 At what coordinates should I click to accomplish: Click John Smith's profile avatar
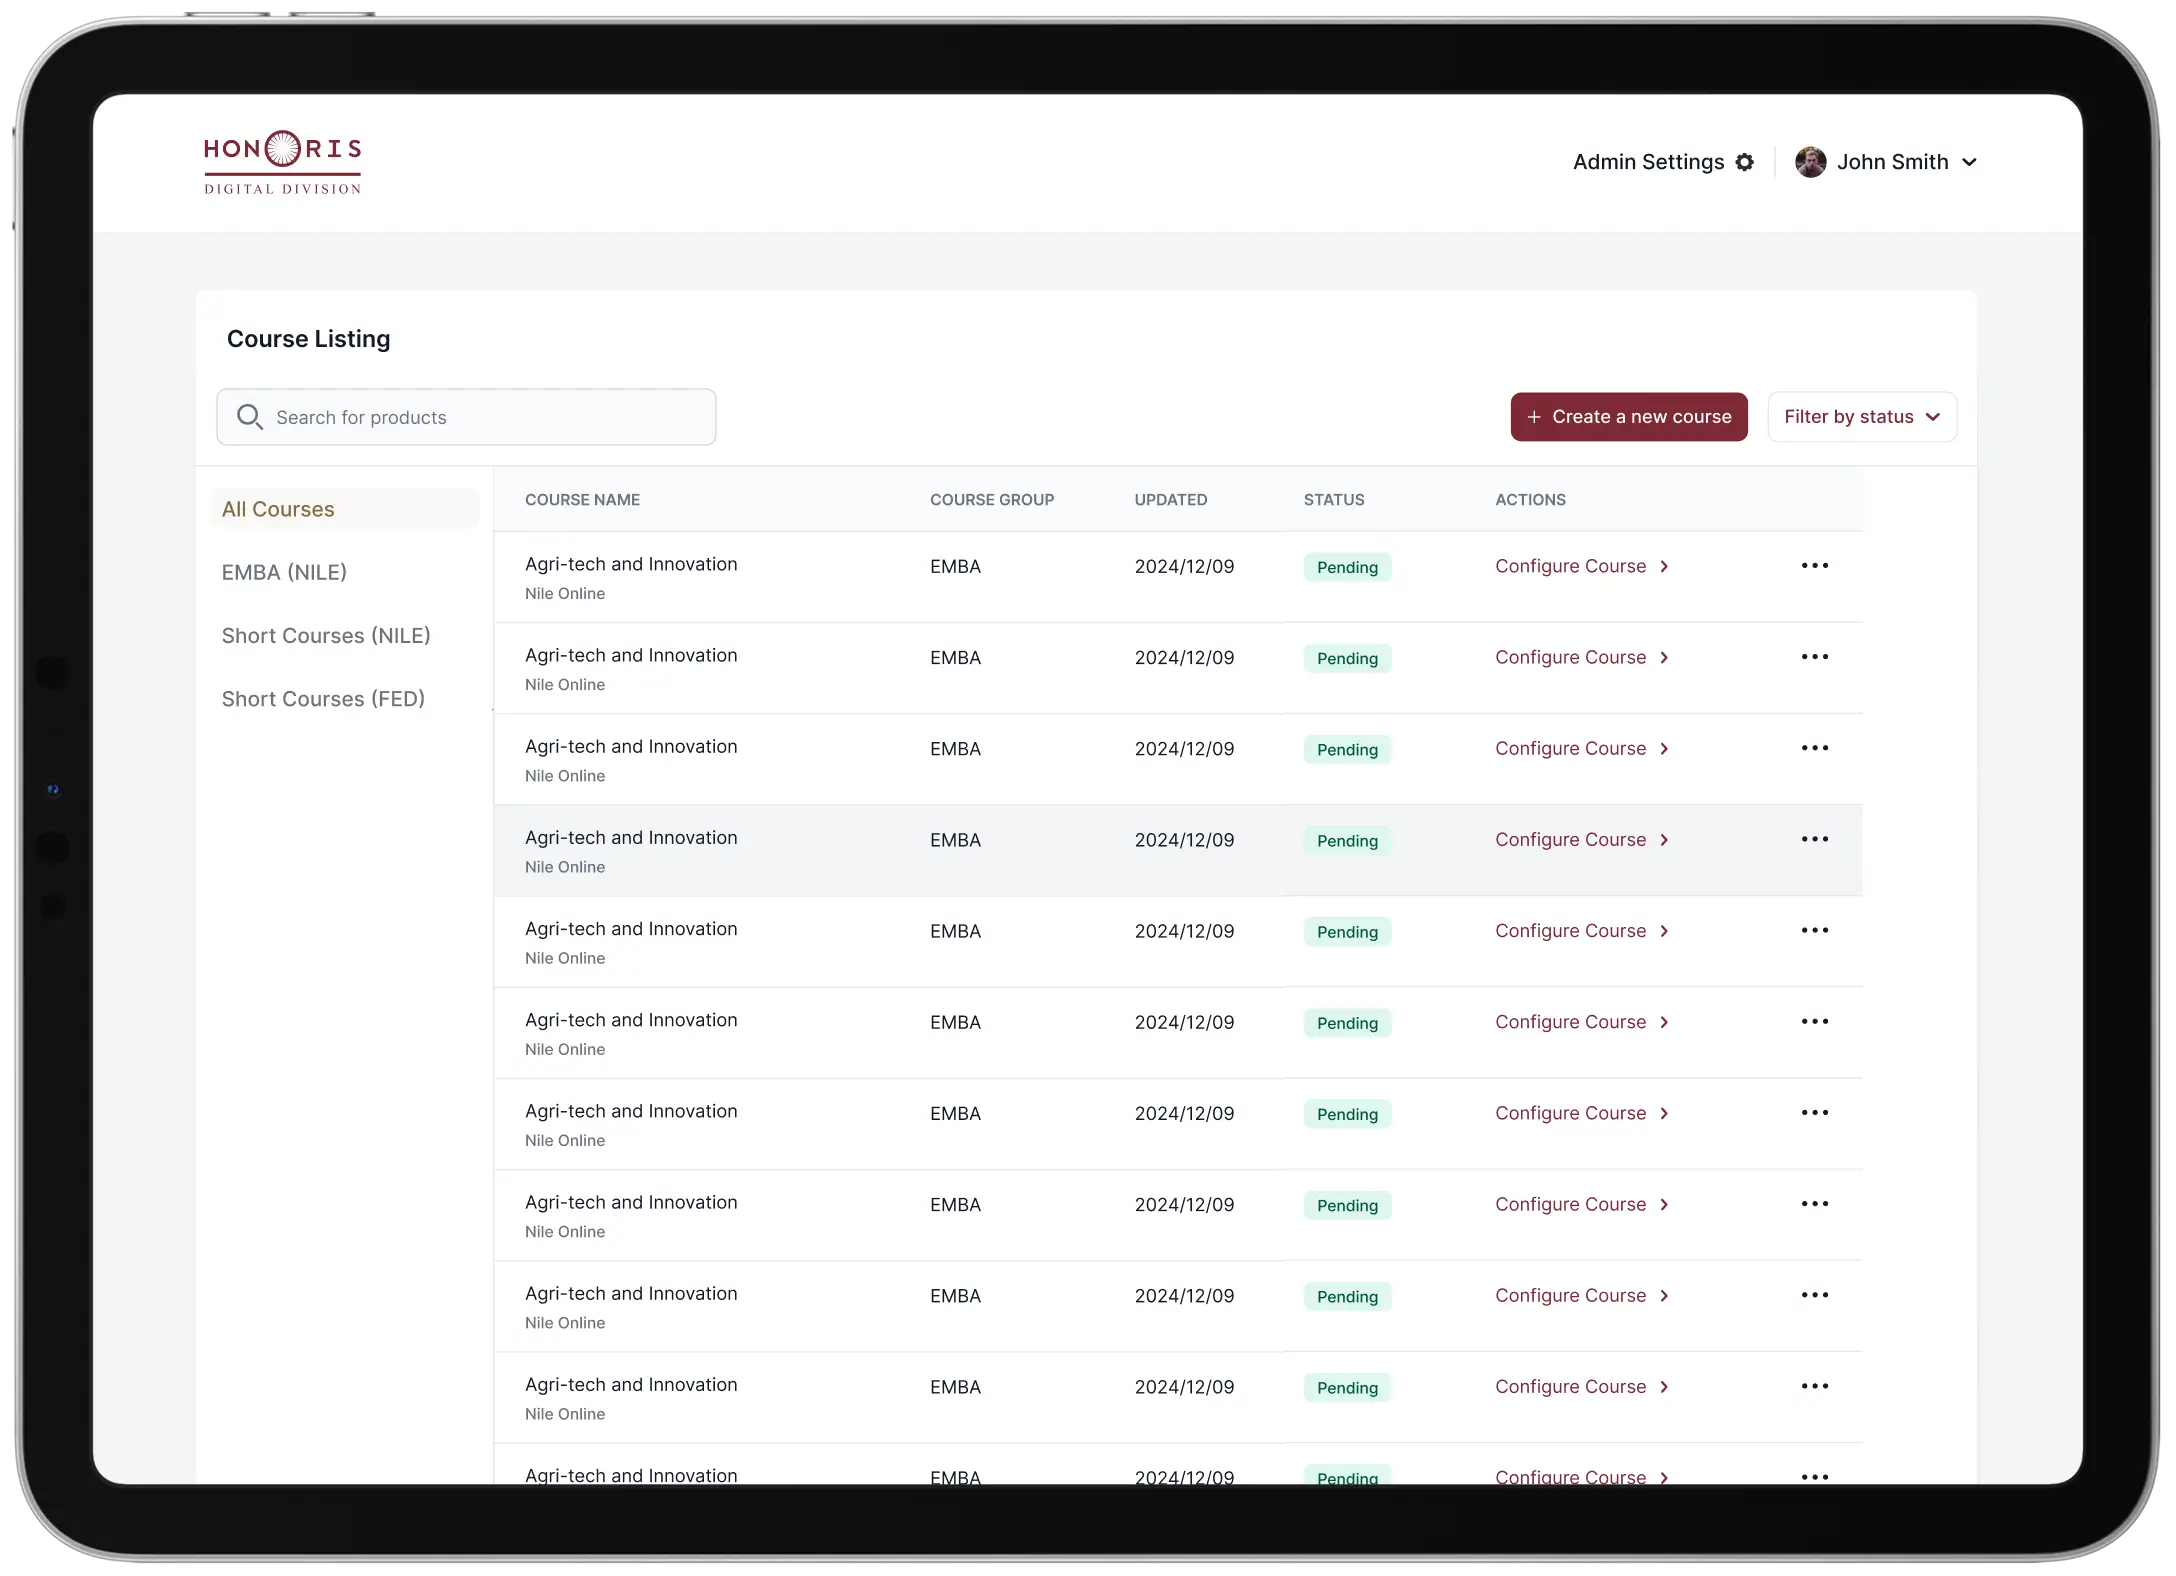click(1810, 162)
